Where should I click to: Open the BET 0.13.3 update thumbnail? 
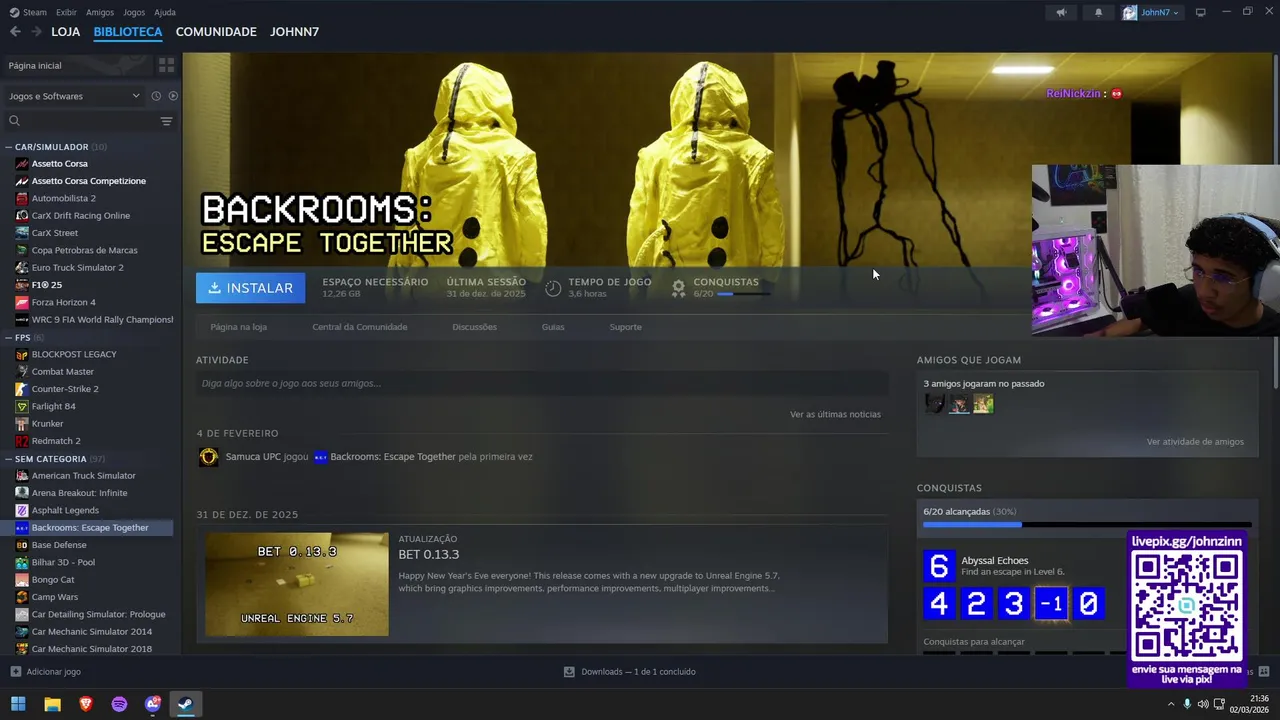click(x=297, y=584)
